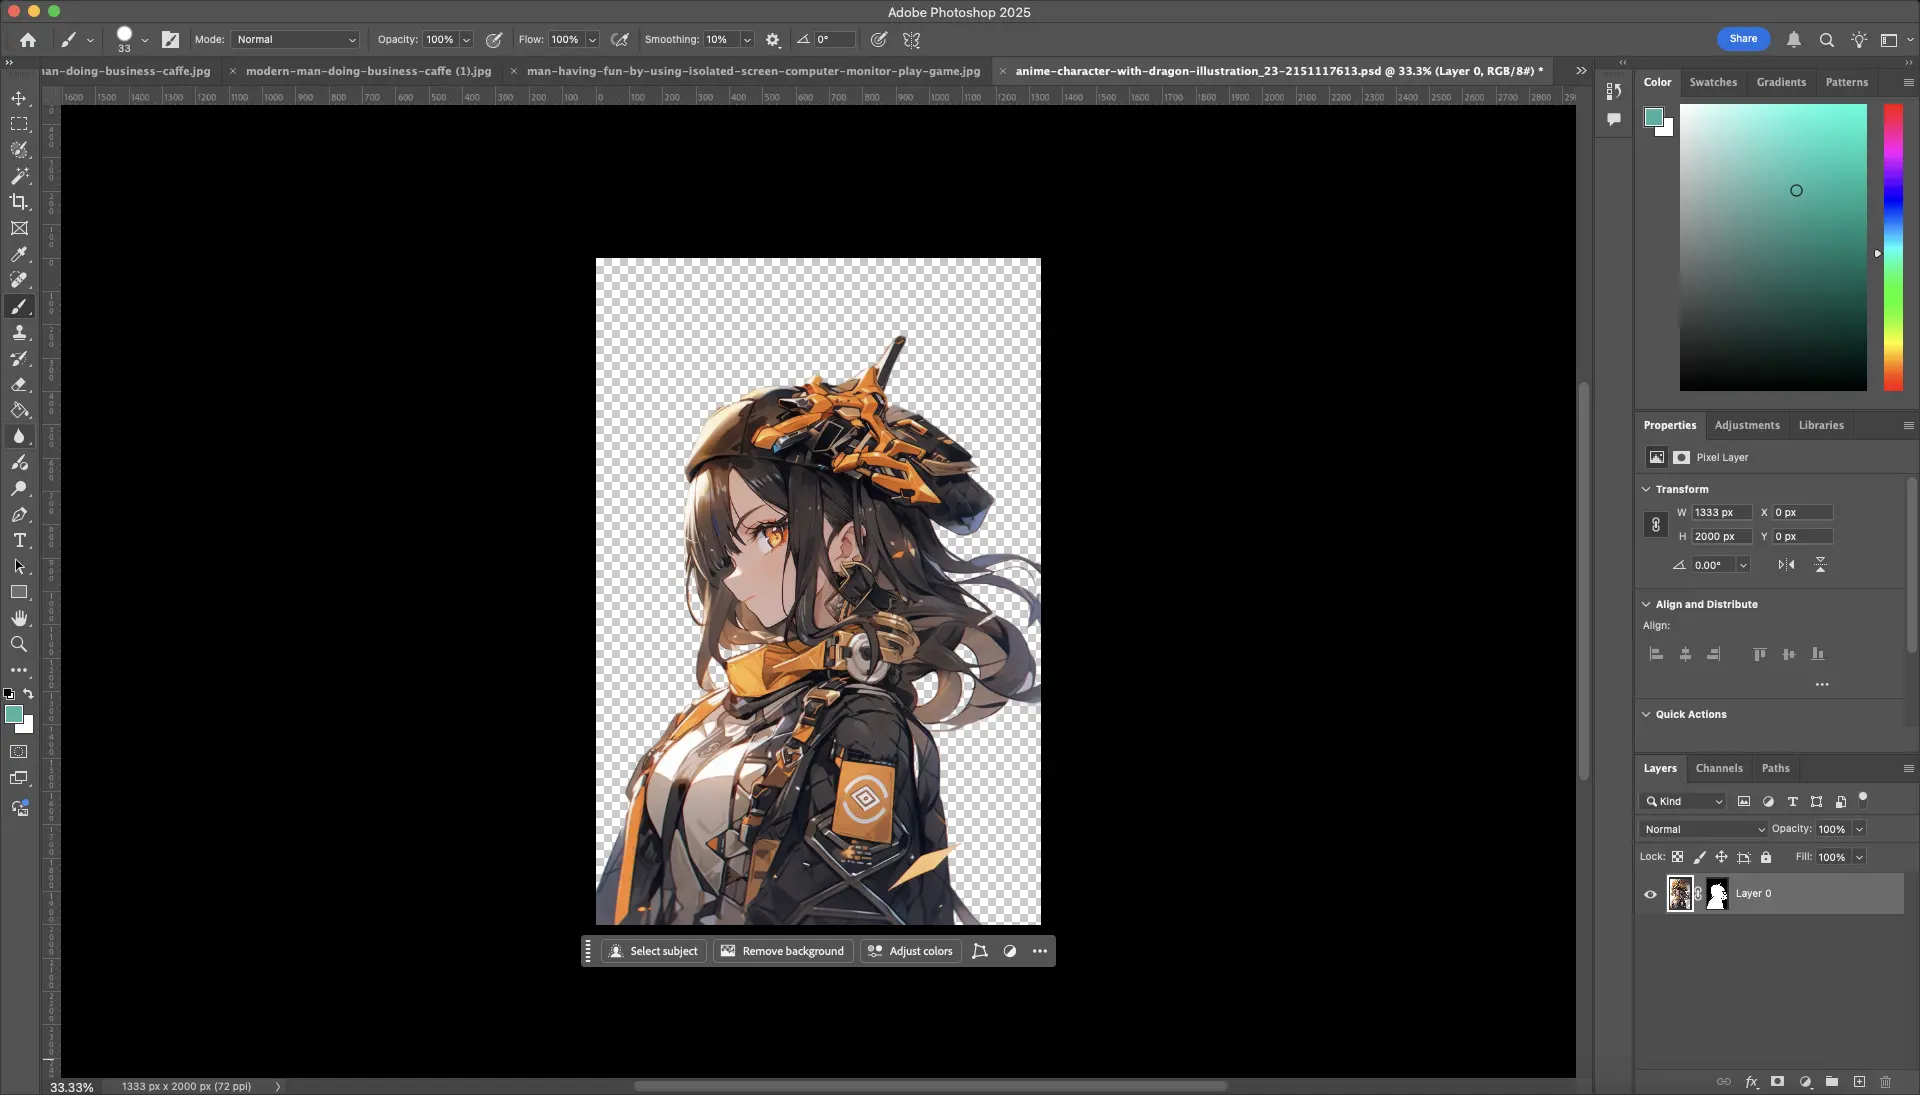Click the Add layer mask icon

pos(1777,1082)
